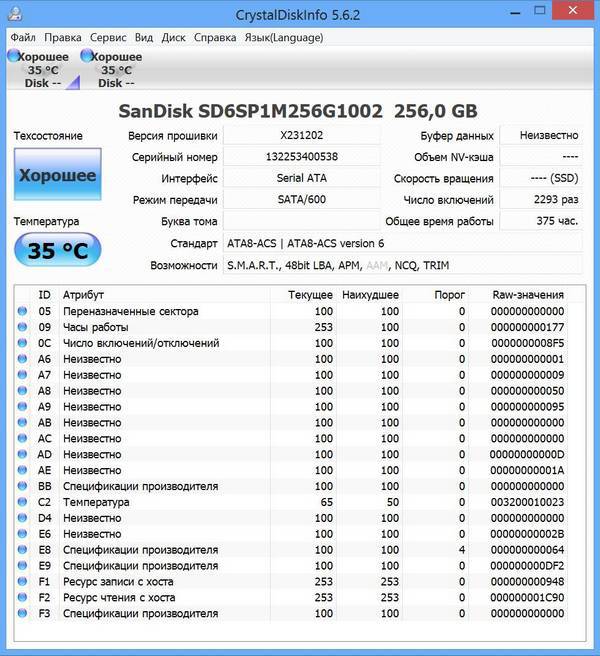Open the Справка menu
The width and height of the screenshot is (600, 656).
[x=215, y=38]
